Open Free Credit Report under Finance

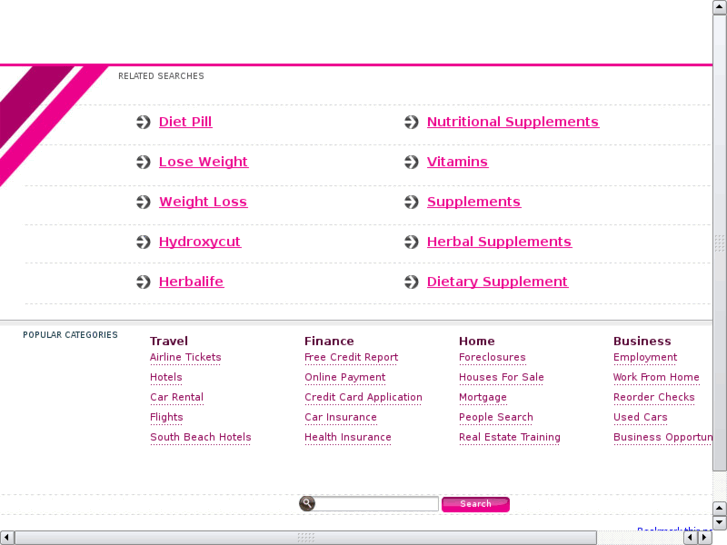coord(351,357)
